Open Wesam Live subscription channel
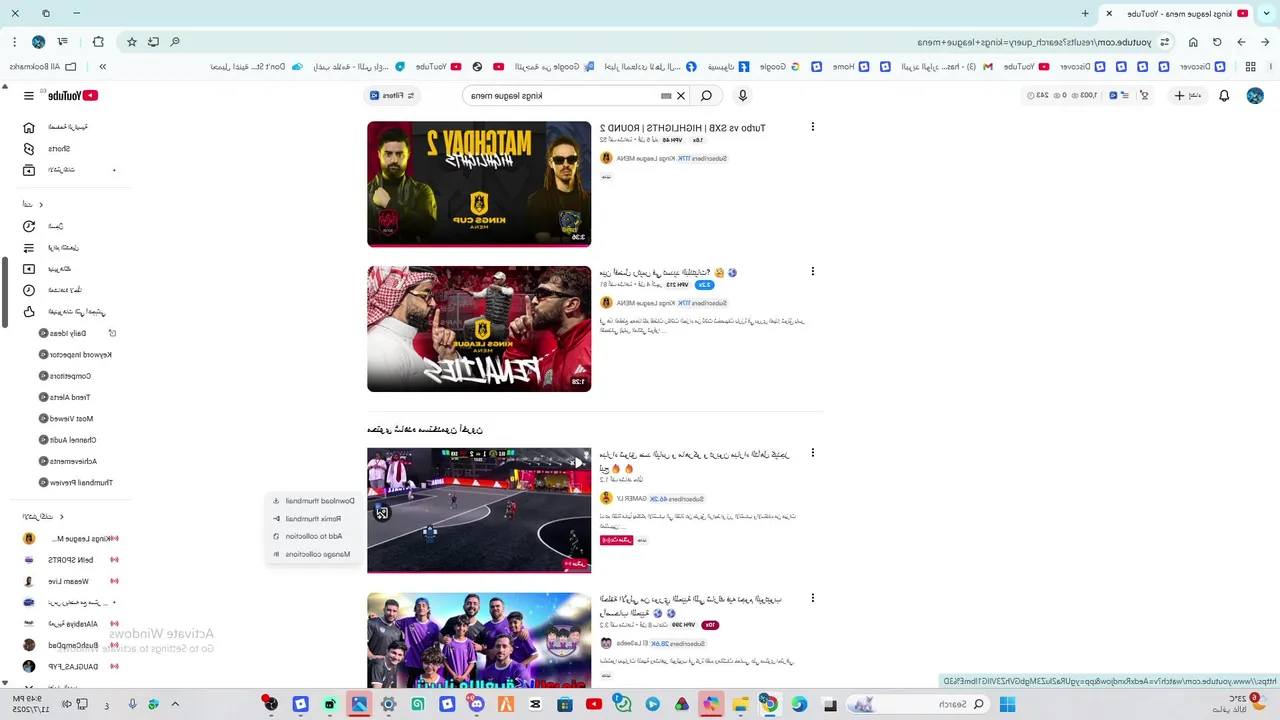 pos(70,581)
